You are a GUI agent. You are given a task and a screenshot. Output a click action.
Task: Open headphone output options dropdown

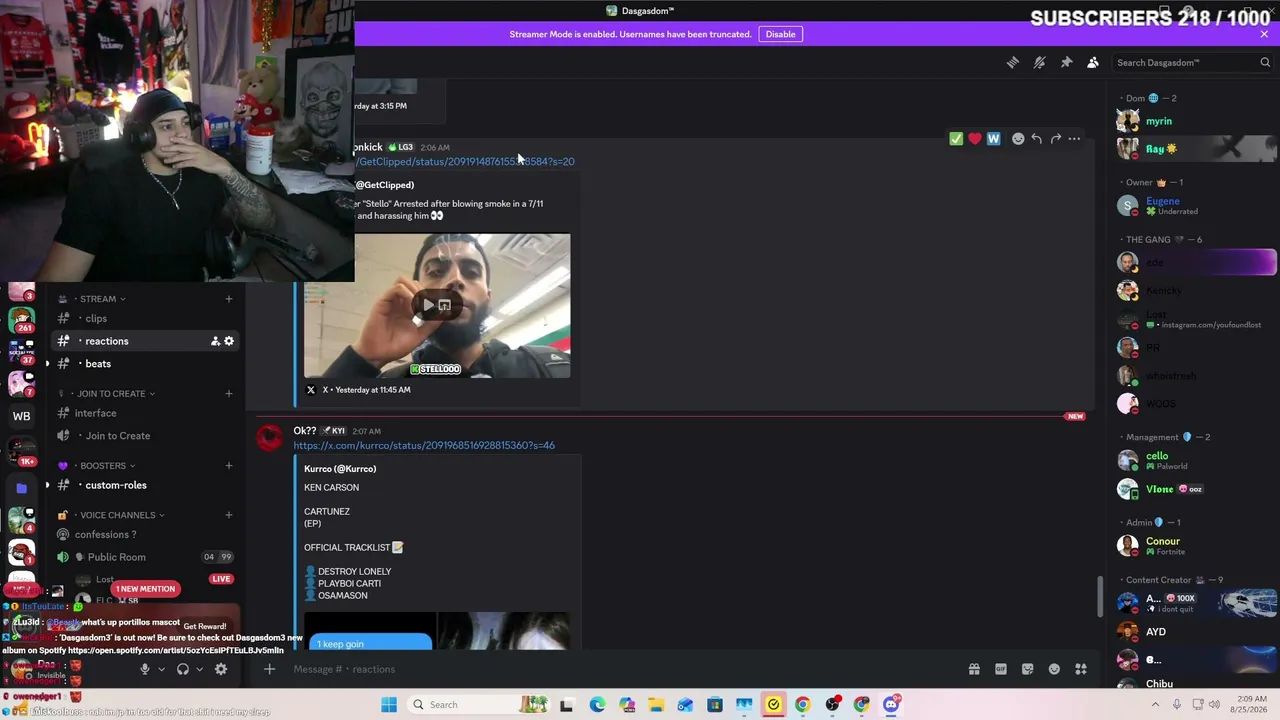(x=199, y=669)
